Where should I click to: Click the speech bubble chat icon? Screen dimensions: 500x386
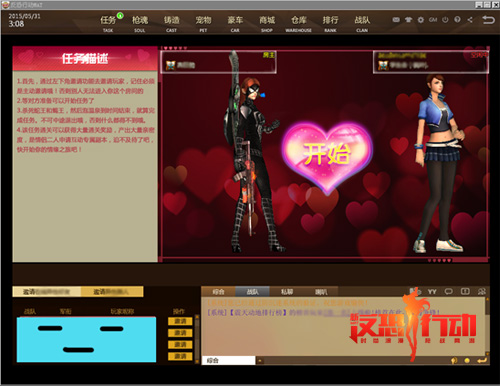pyautogui.click(x=449, y=292)
